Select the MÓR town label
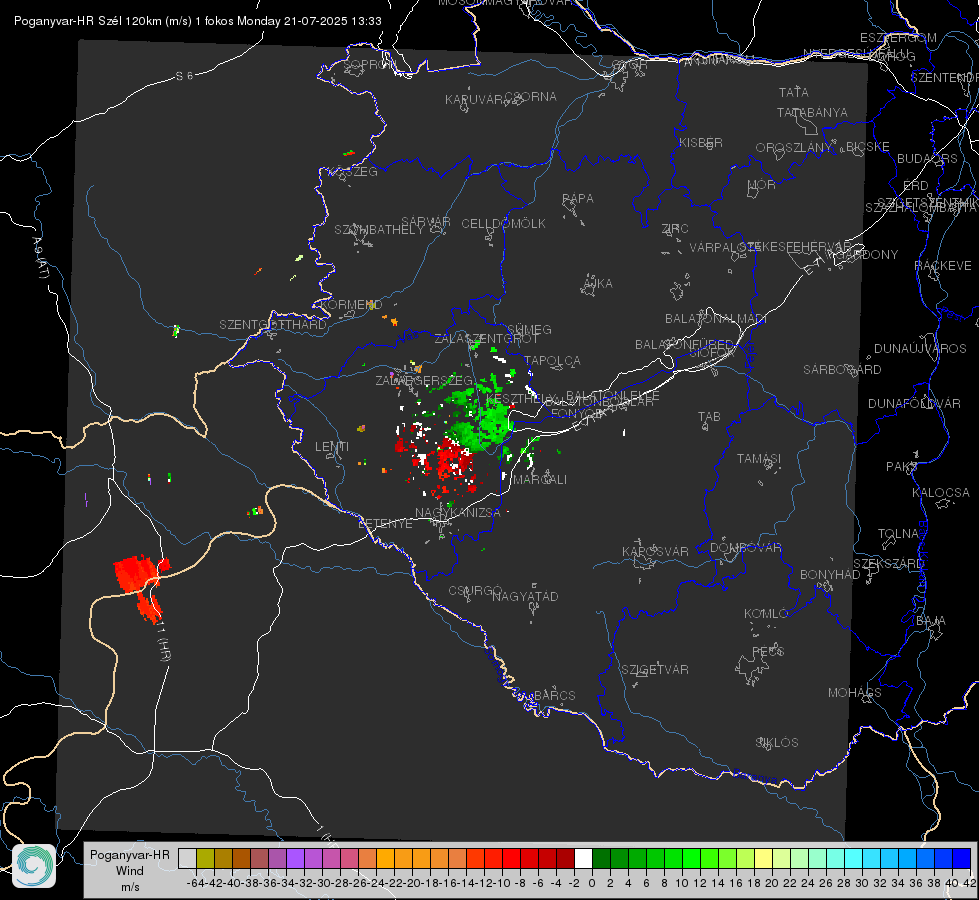This screenshot has width=979, height=900. click(762, 185)
